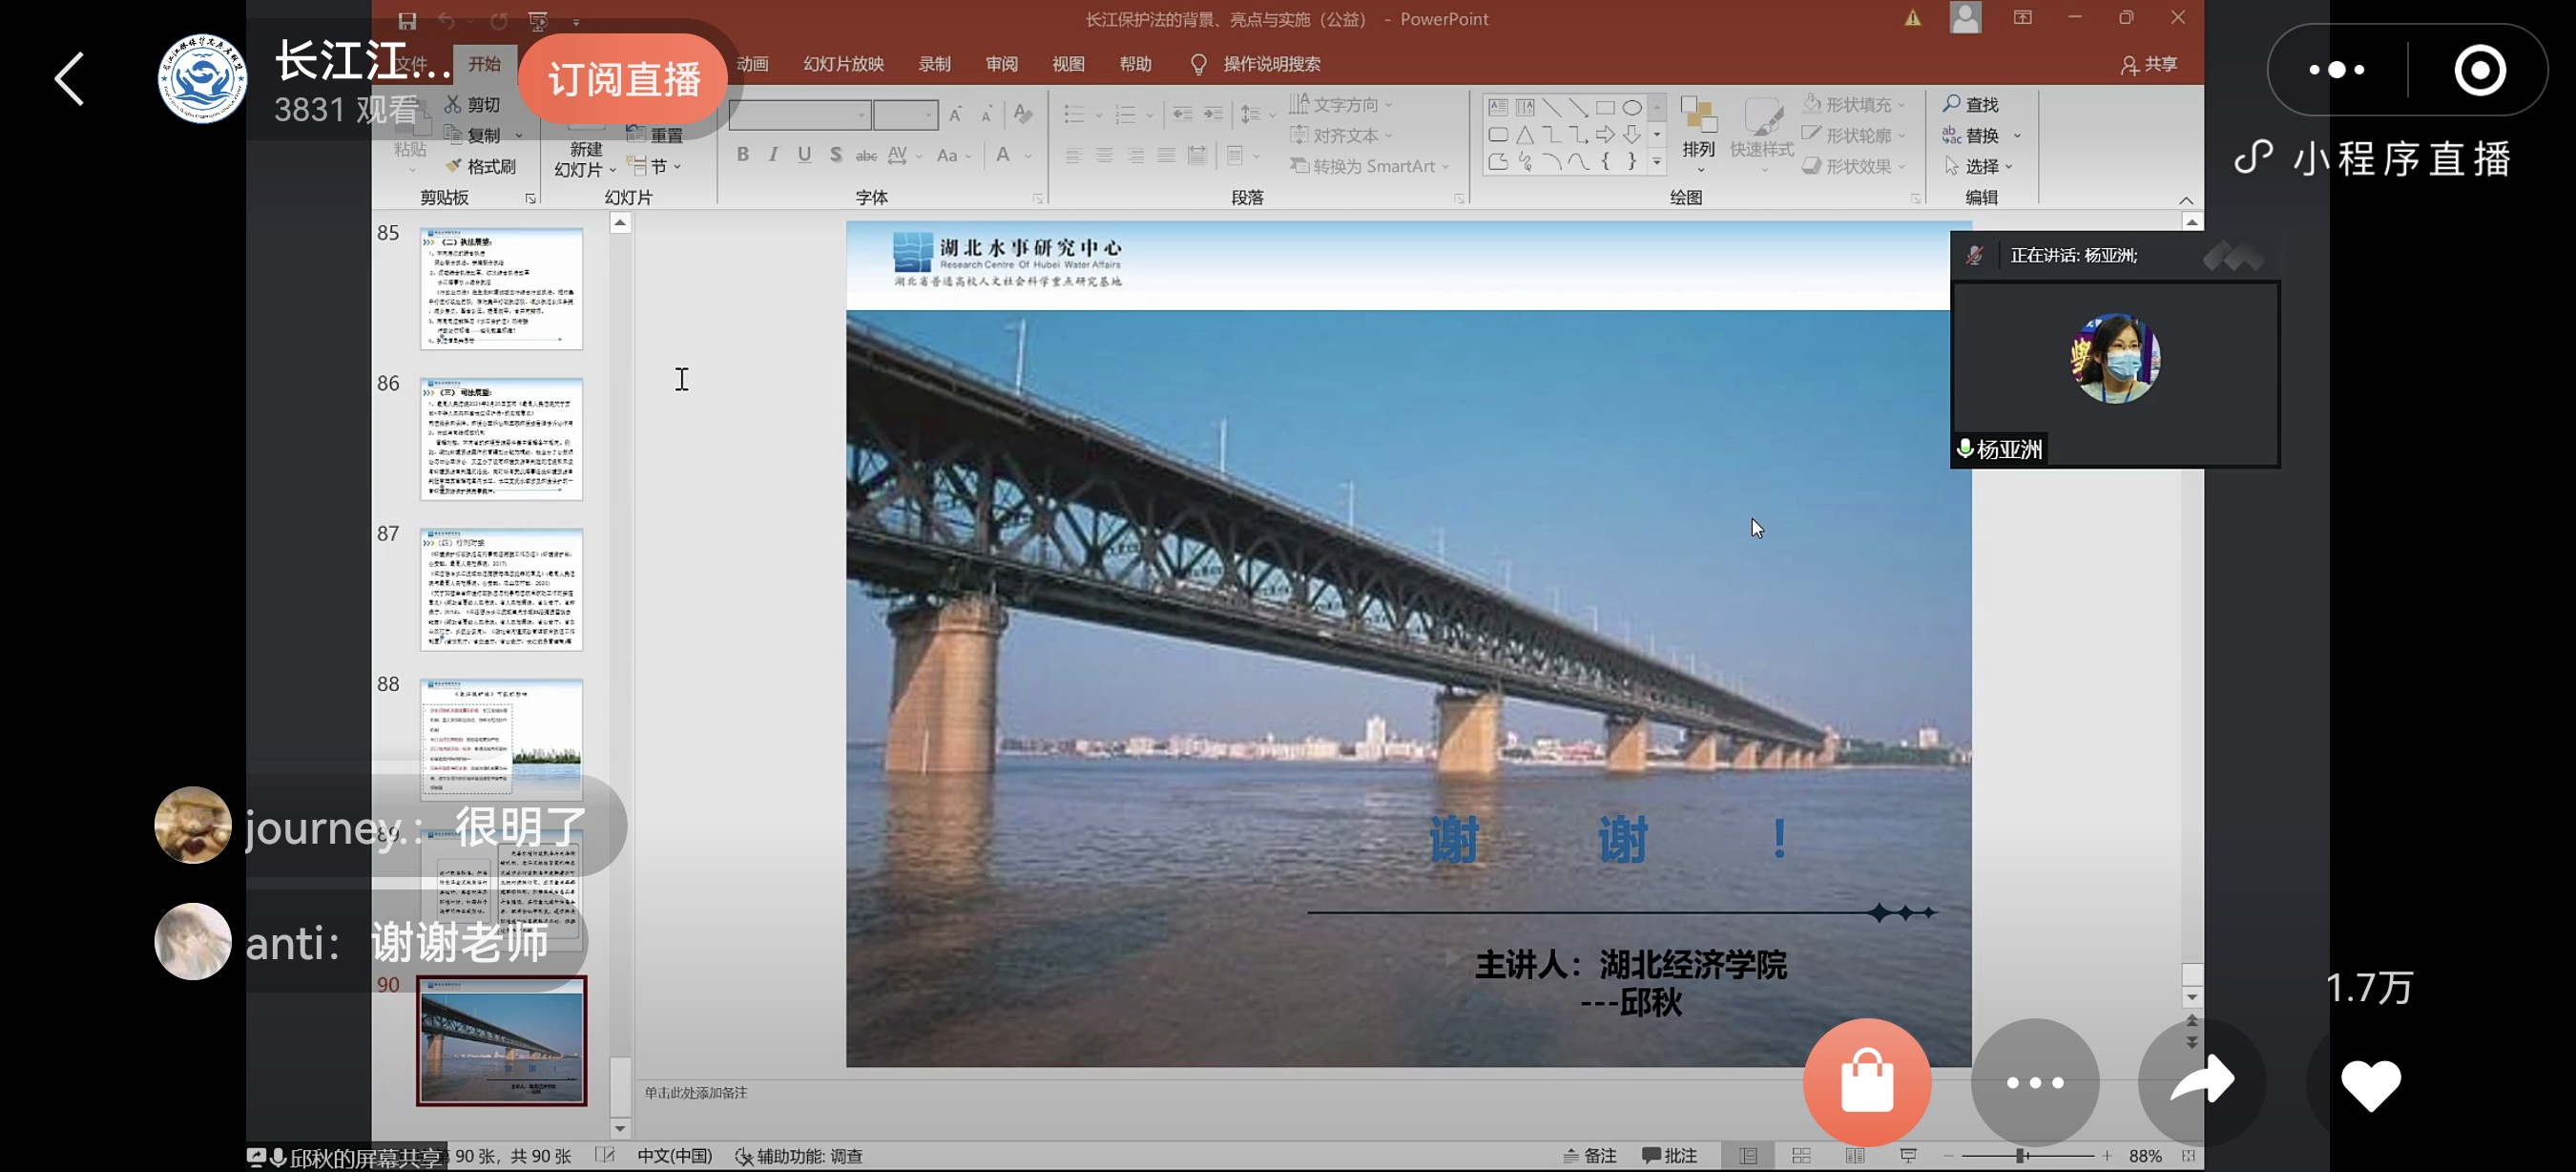Open the 查找 (Find) tool
Image resolution: width=2576 pixels, height=1172 pixels.
coord(1972,103)
